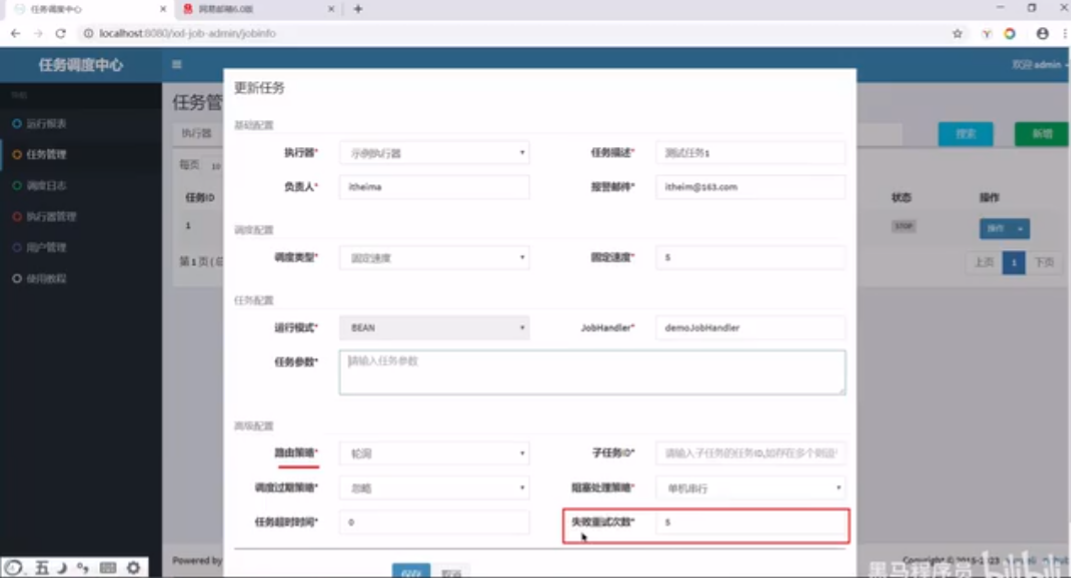Open the browser profile avatar icon
This screenshot has width=1071, height=578.
pyautogui.click(x=1042, y=33)
